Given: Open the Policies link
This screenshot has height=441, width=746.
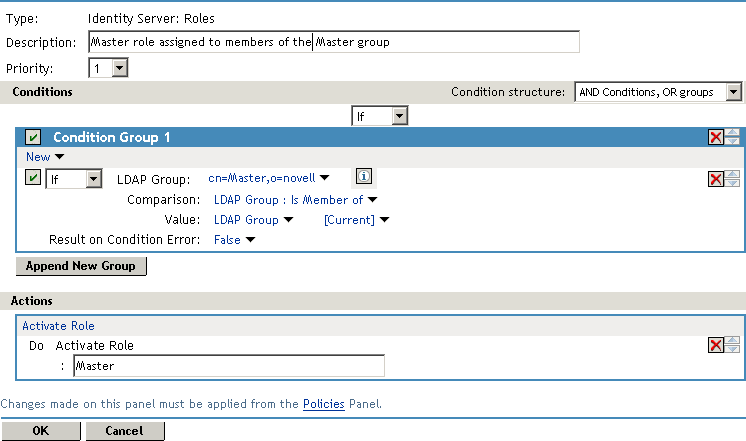Looking at the screenshot, I should pos(324,404).
